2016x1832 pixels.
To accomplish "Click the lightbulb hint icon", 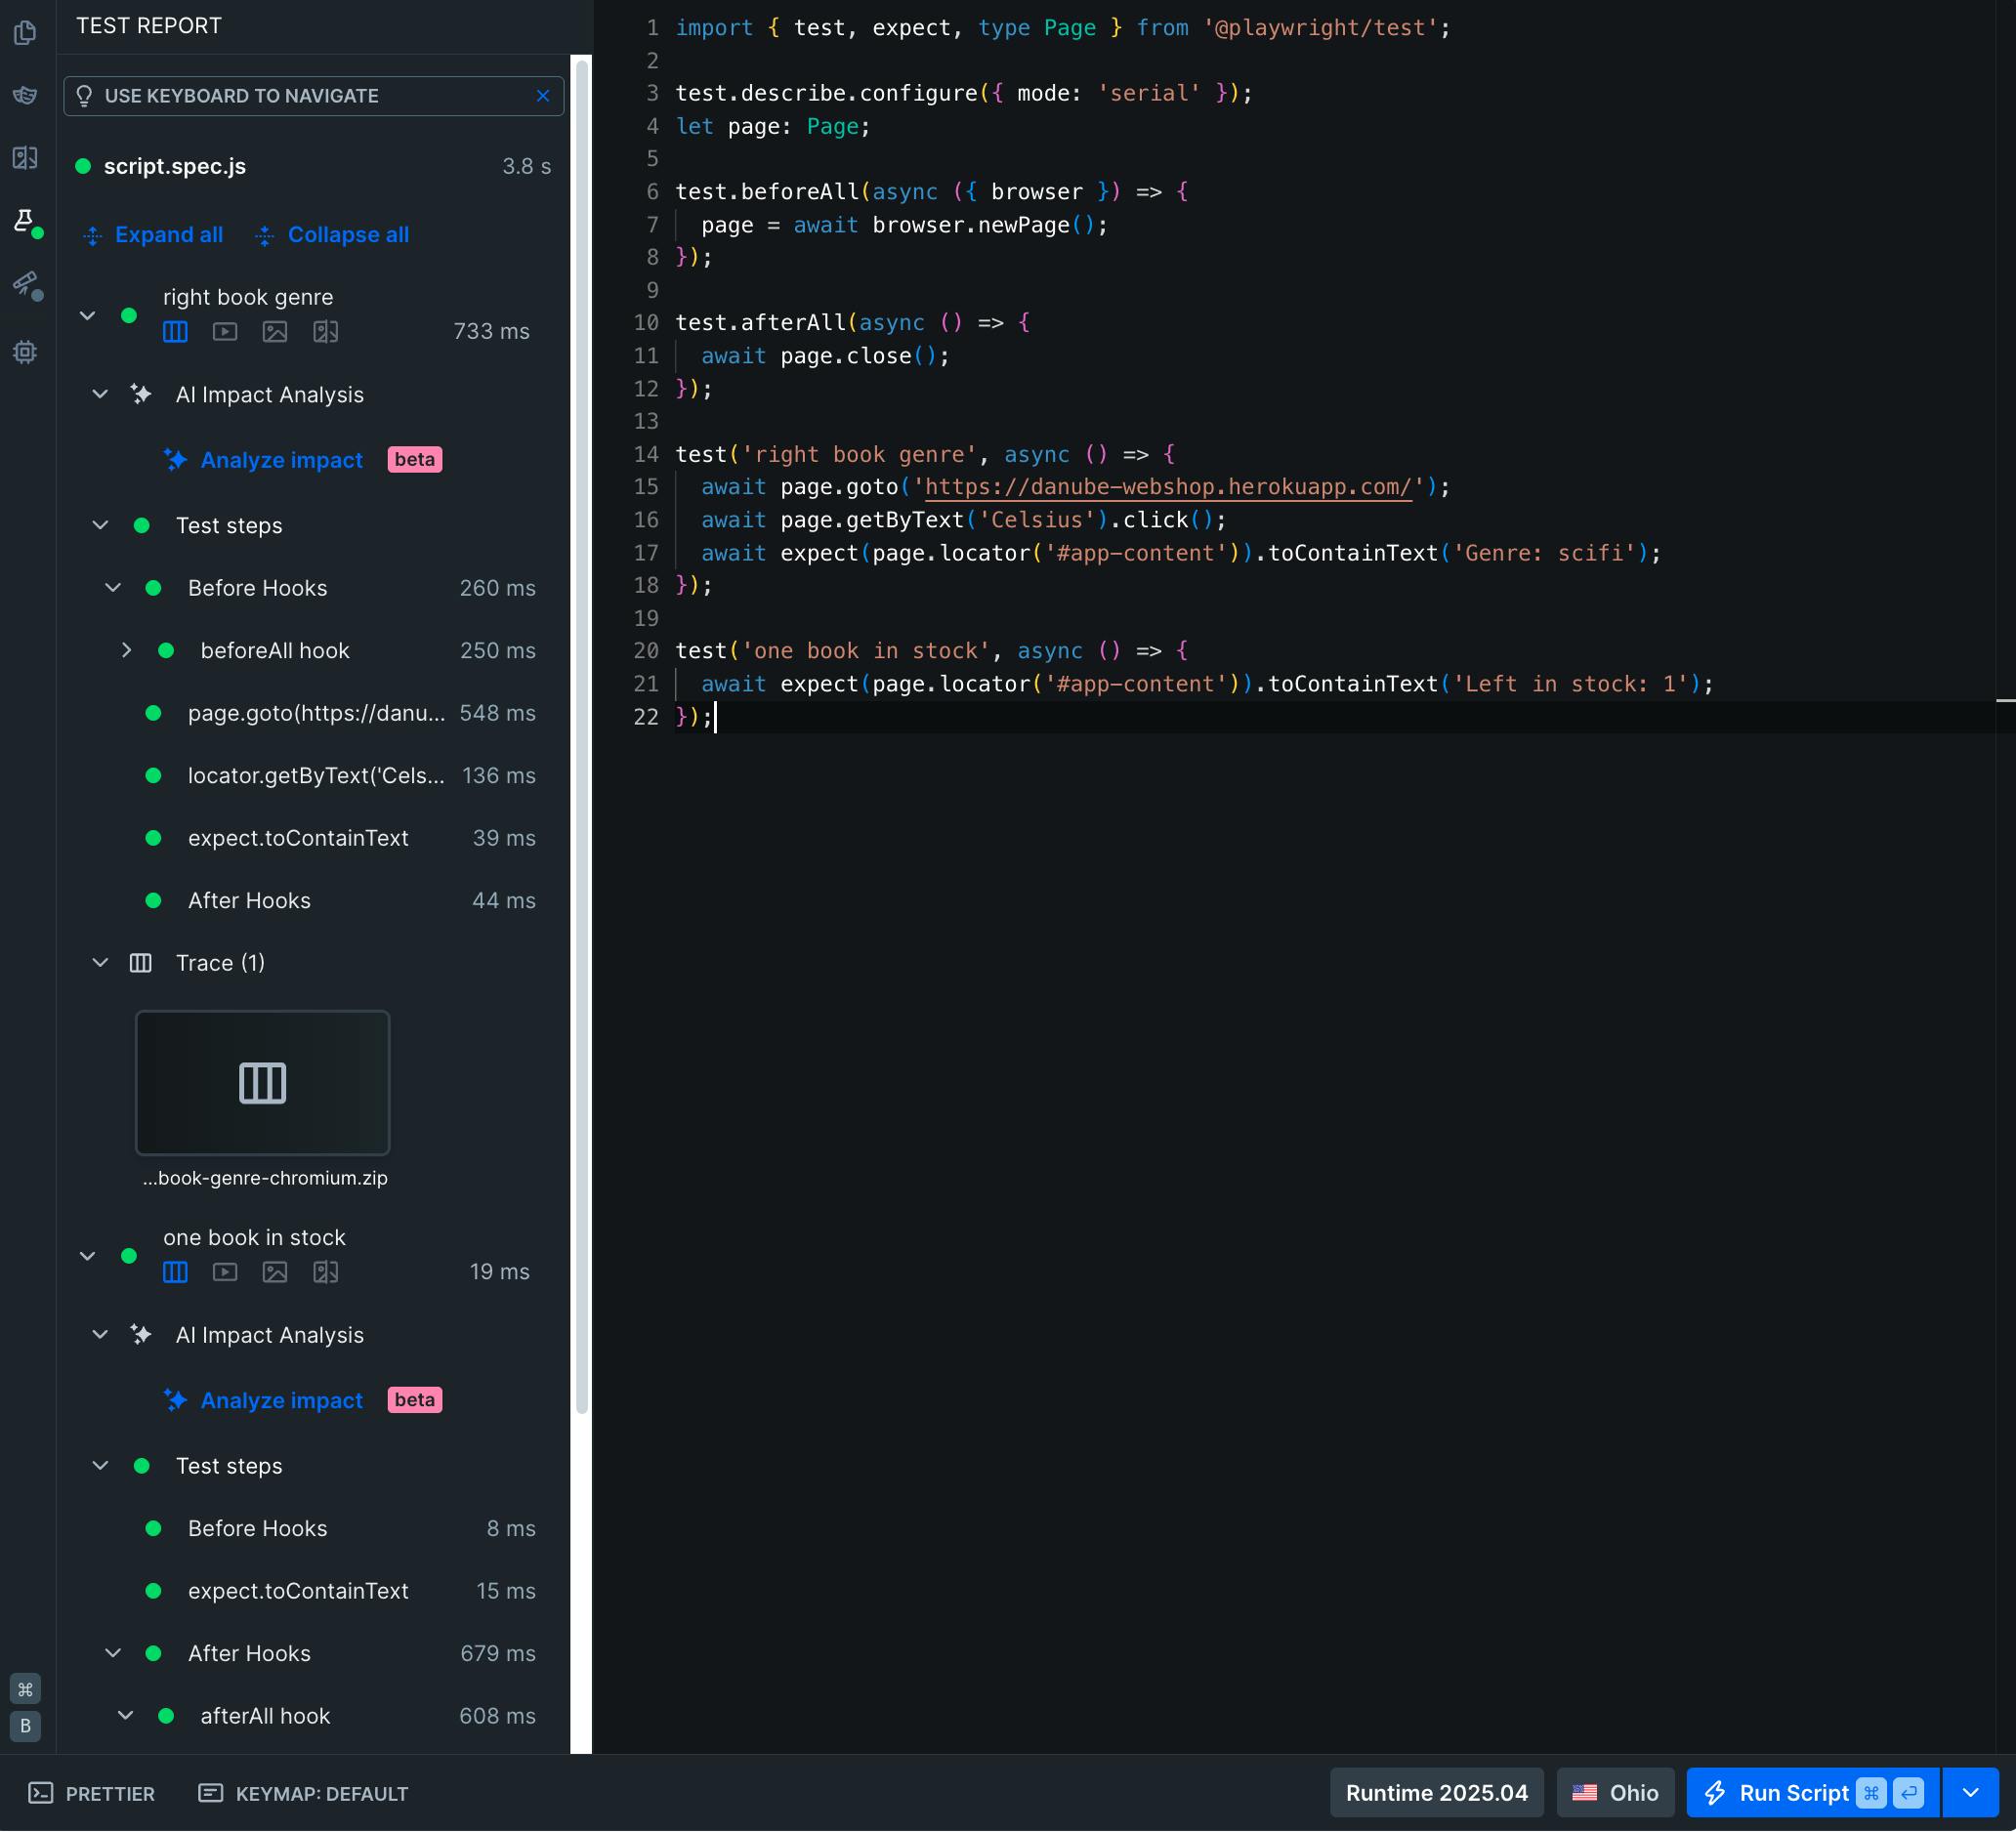I will (x=84, y=95).
